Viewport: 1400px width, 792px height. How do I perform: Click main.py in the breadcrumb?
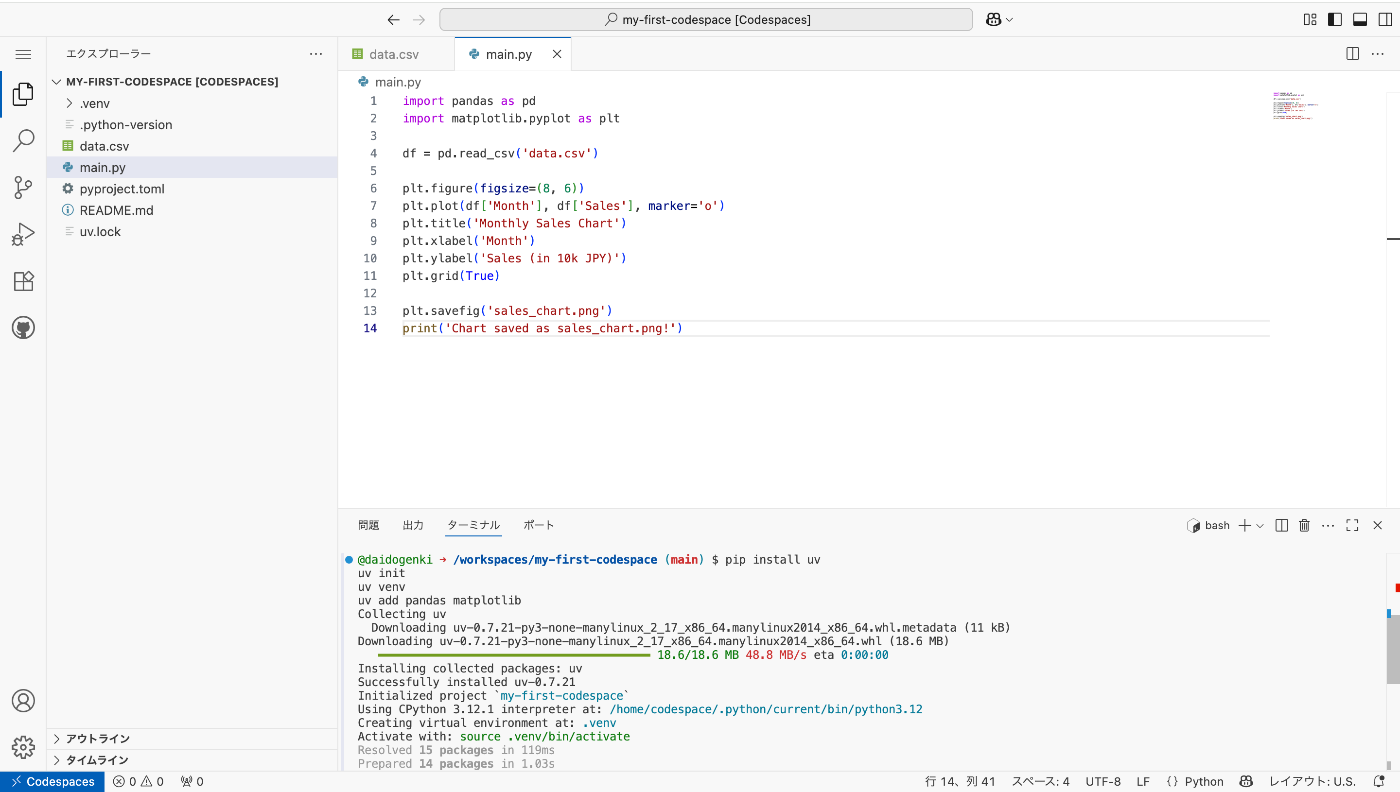[x=398, y=82]
